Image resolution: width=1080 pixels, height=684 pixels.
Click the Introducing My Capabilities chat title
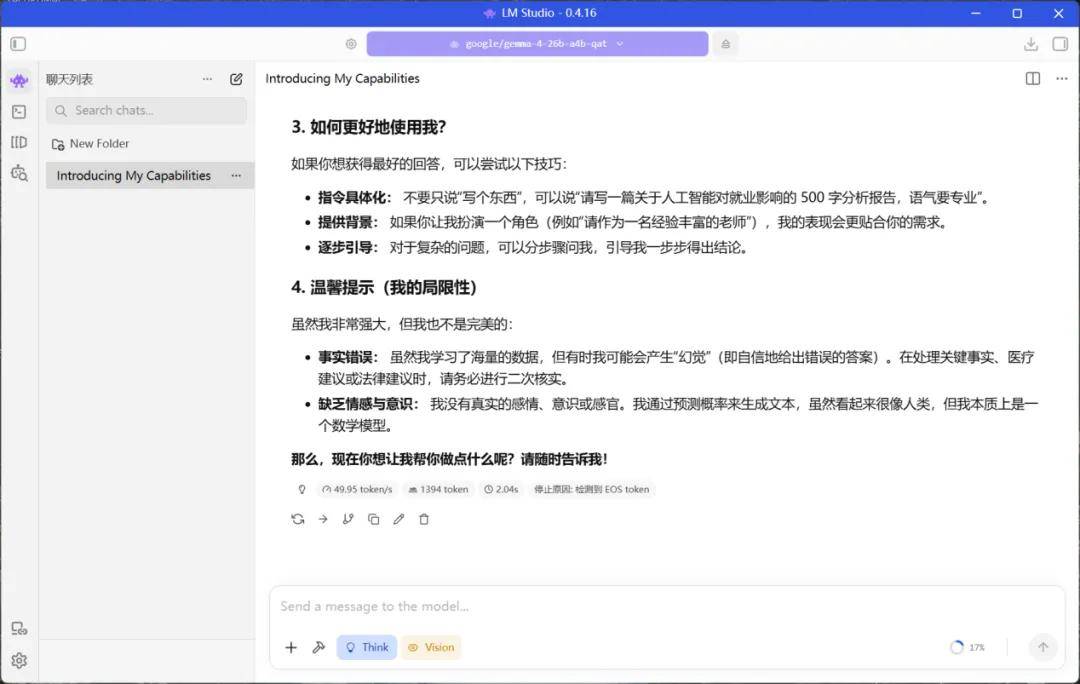[x=342, y=79]
